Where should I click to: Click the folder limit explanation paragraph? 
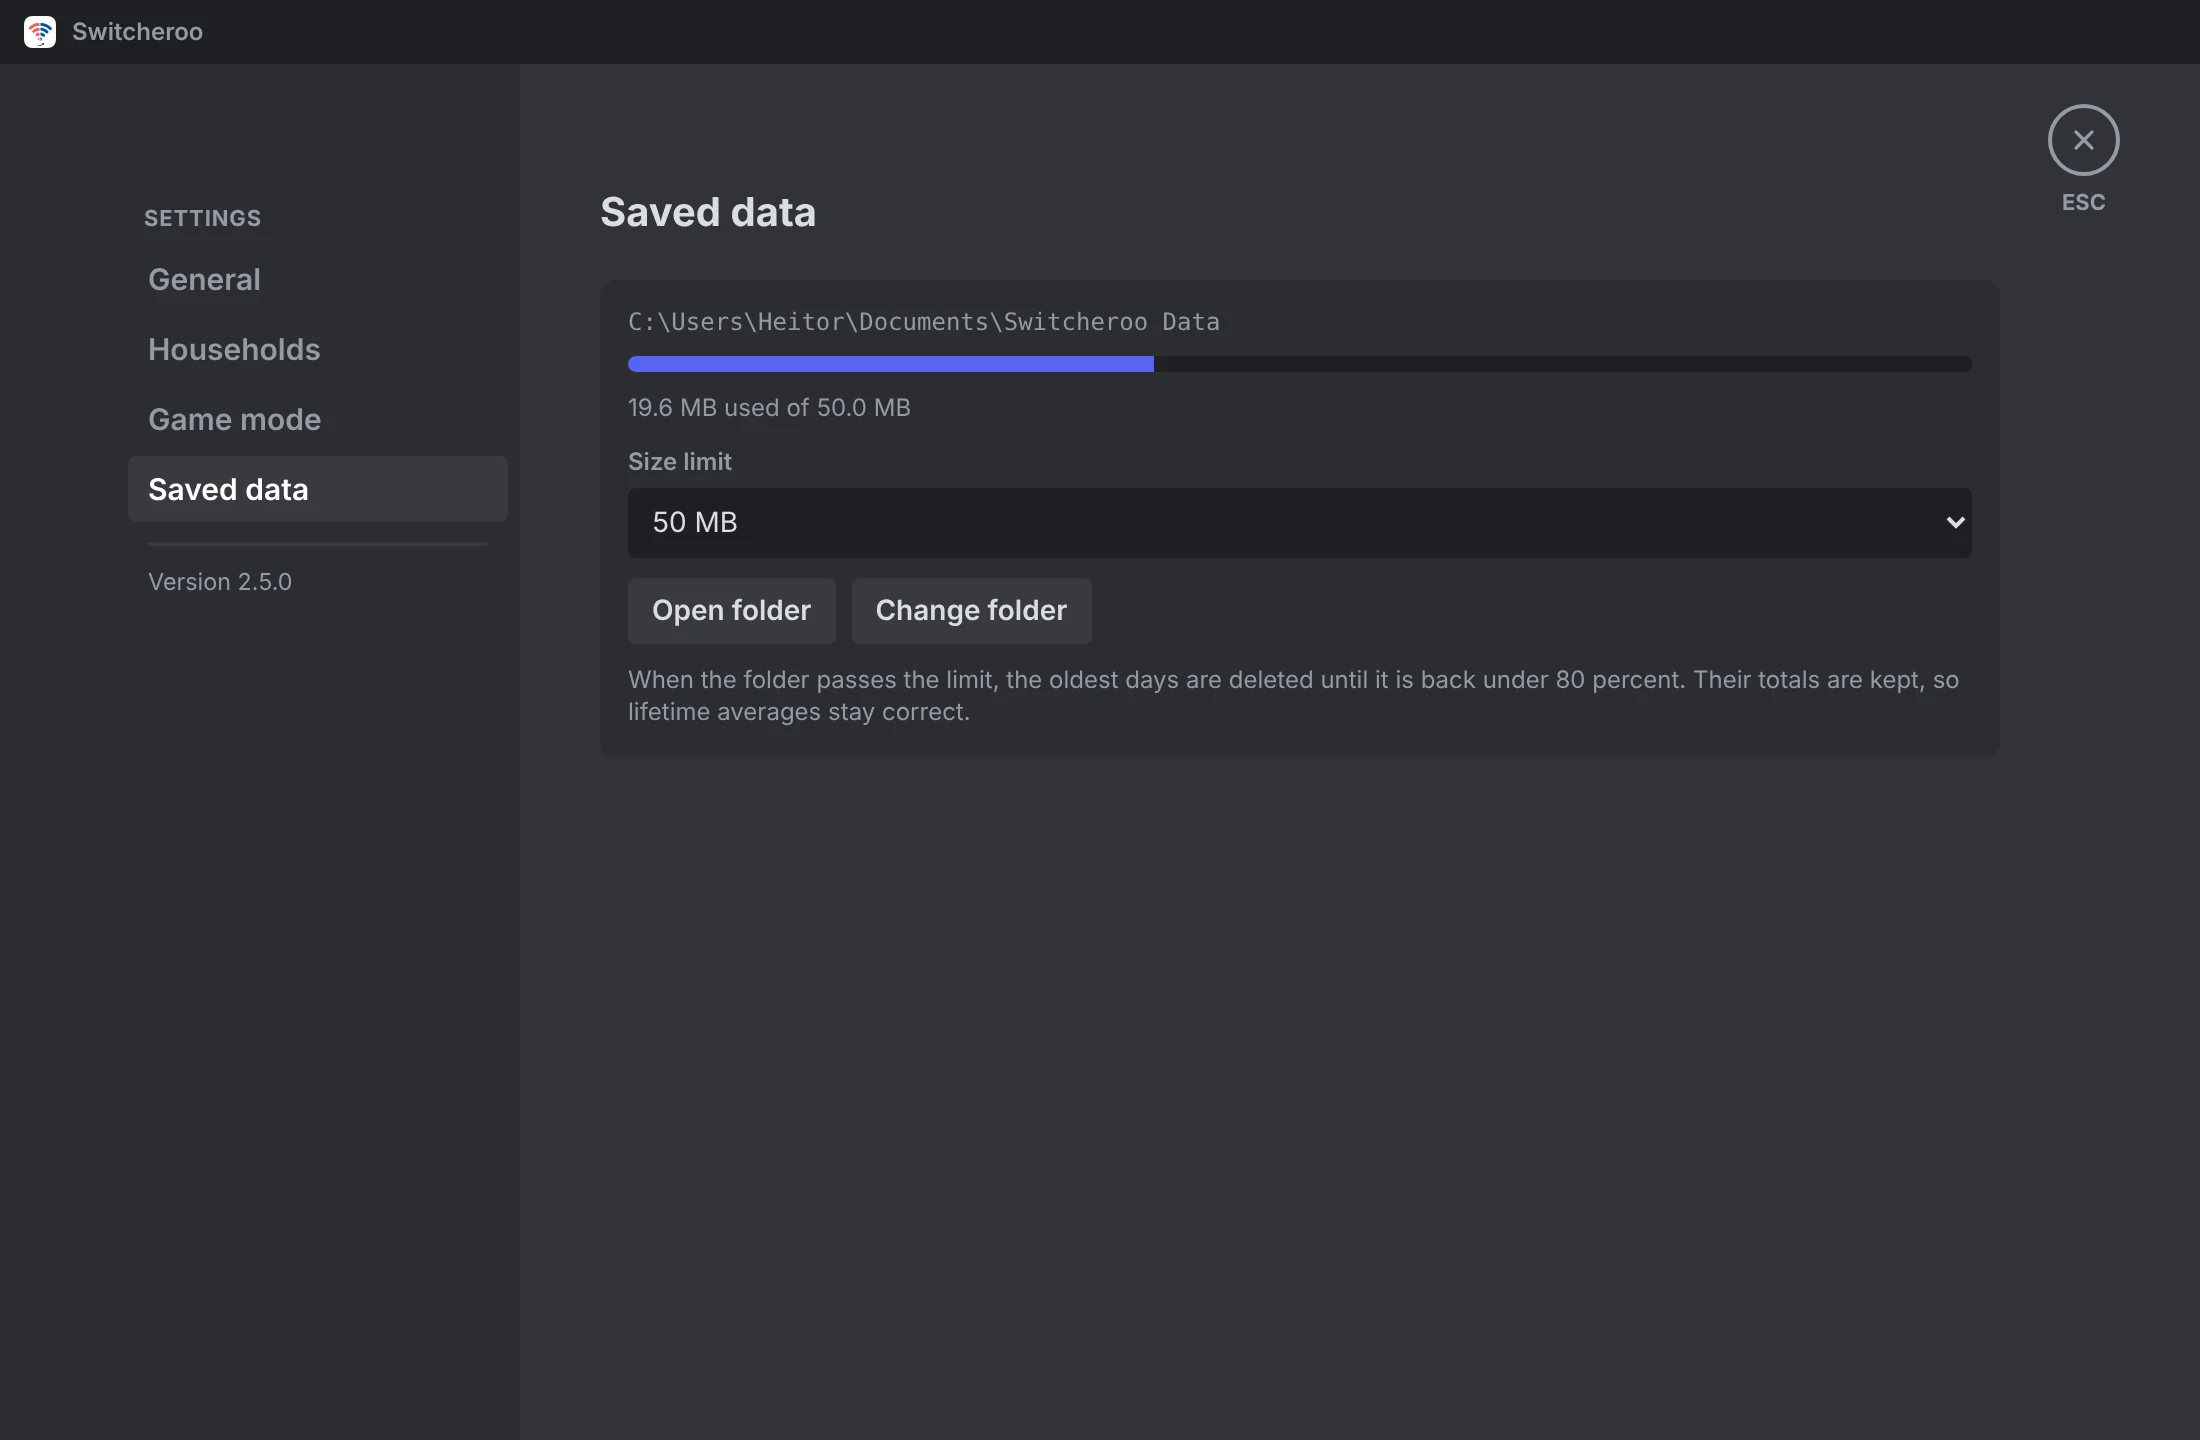(x=1293, y=696)
